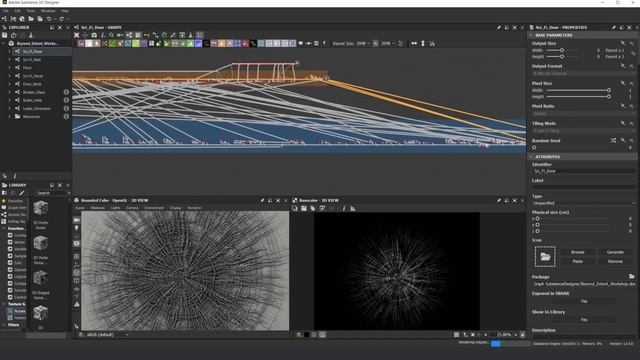Toggle grid display at 2D view bottom bar

[456, 335]
